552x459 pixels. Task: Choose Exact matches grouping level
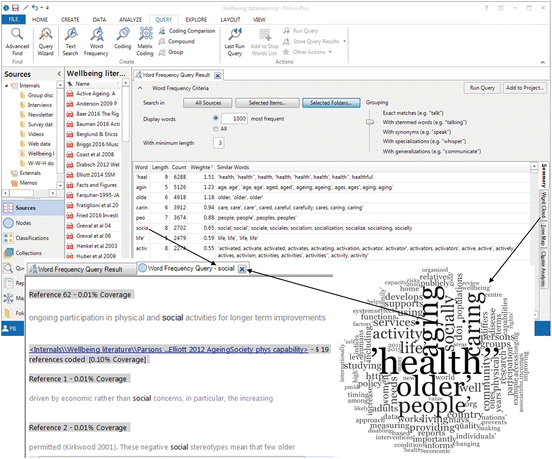pos(413,113)
